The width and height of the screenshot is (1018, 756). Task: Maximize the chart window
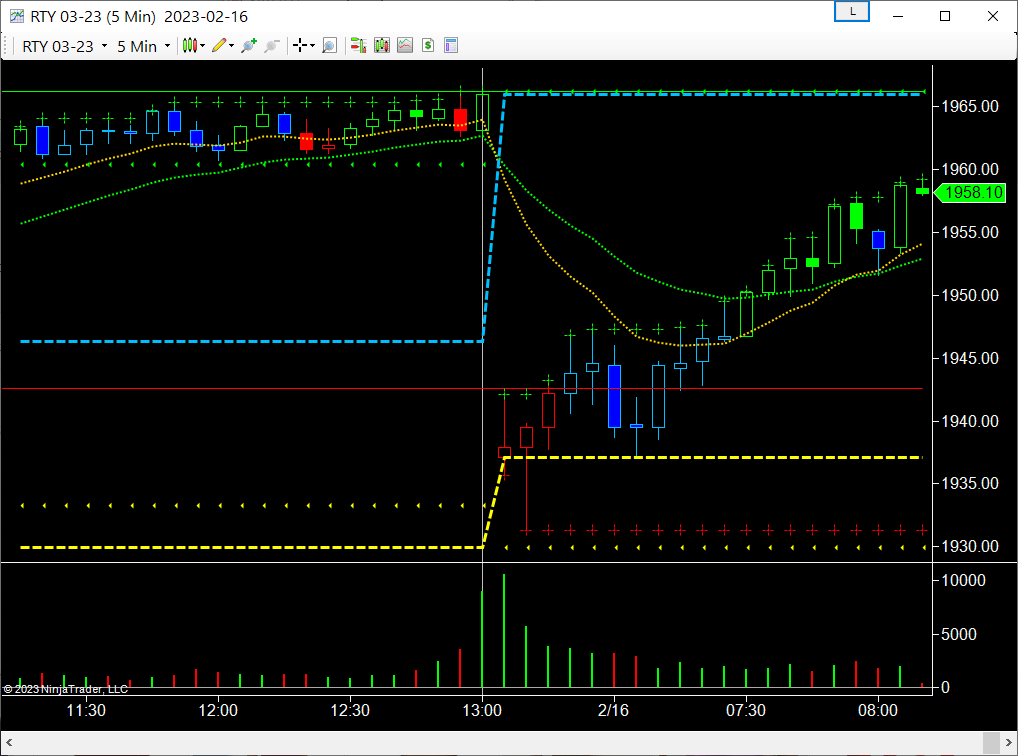(945, 16)
